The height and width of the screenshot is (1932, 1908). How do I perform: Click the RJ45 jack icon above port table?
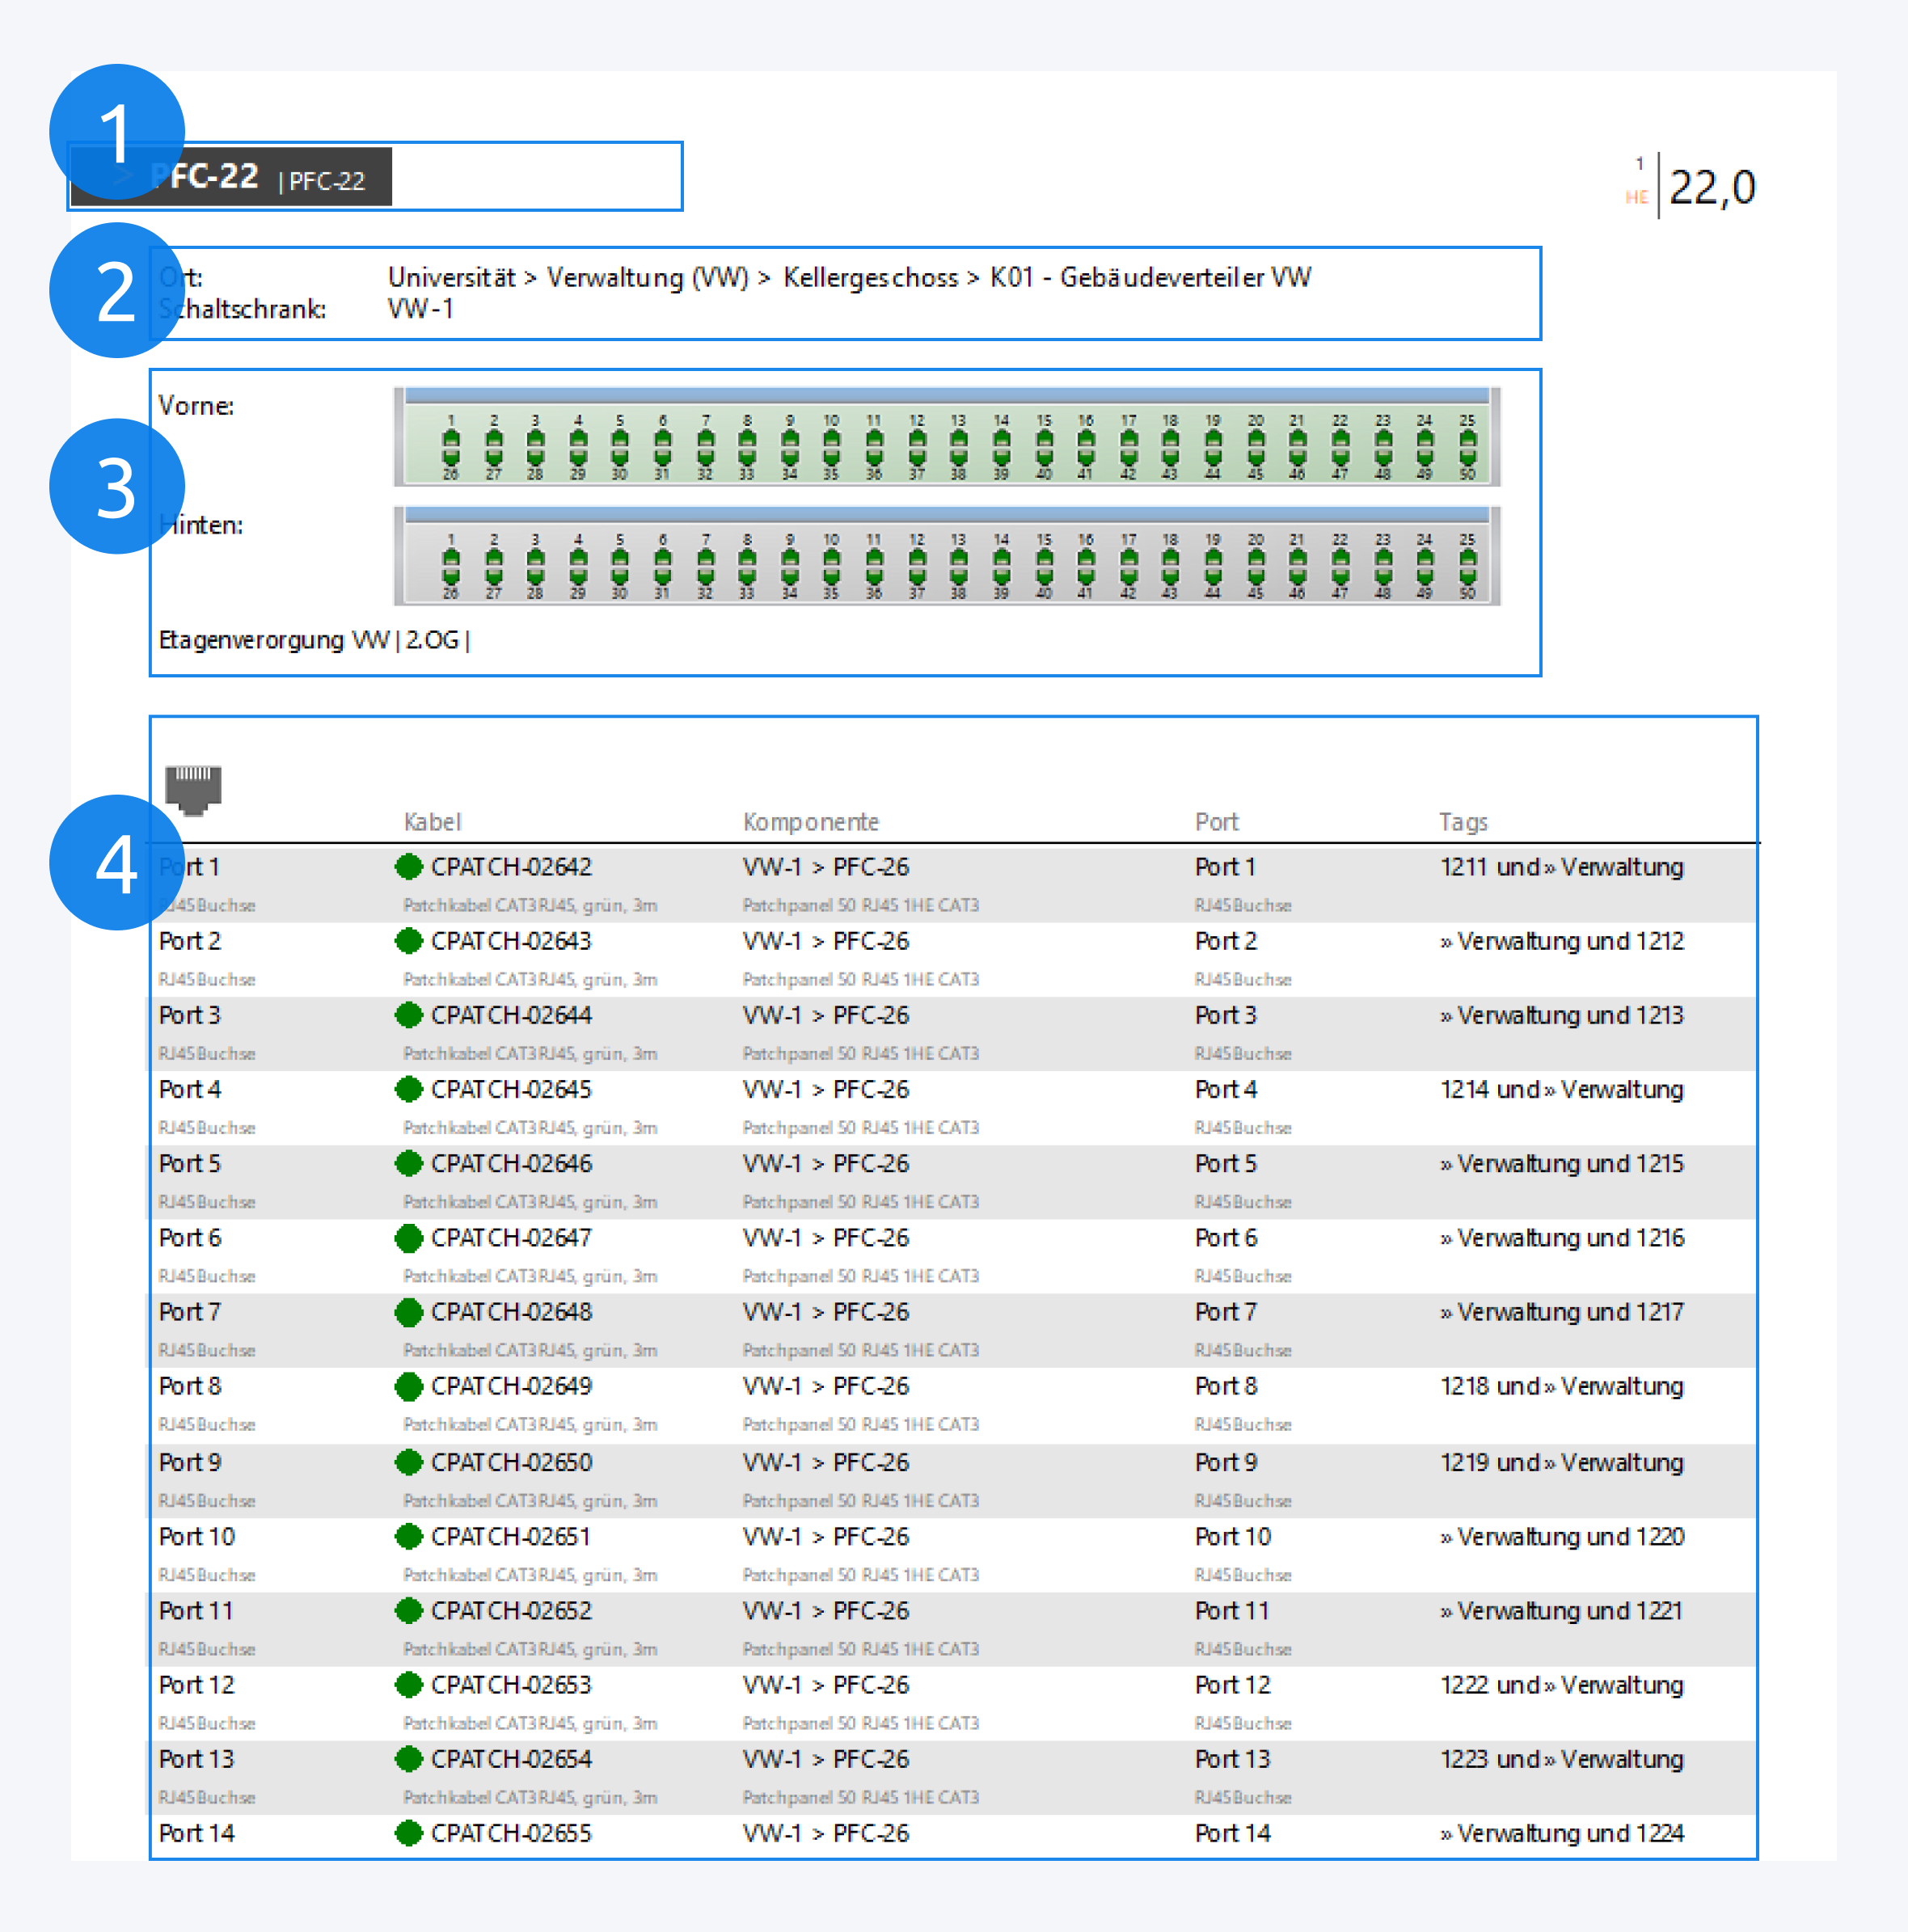[x=193, y=790]
